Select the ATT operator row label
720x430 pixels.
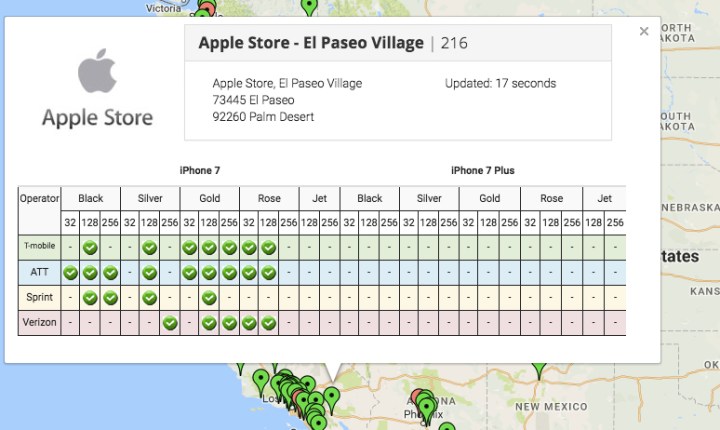(39, 272)
